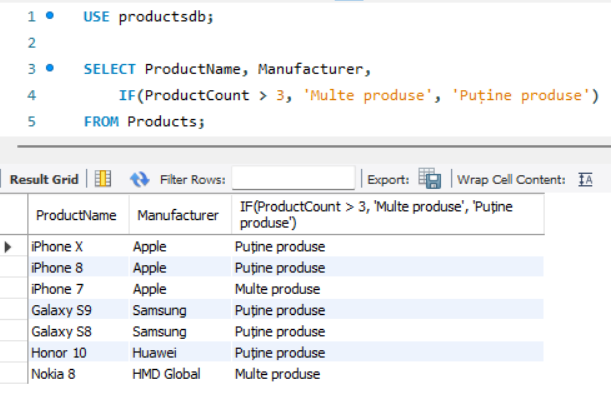Viewport: 611px width, 394px height.
Task: Select Multe produse cell in Nokia 8 row
Action: click(388, 374)
